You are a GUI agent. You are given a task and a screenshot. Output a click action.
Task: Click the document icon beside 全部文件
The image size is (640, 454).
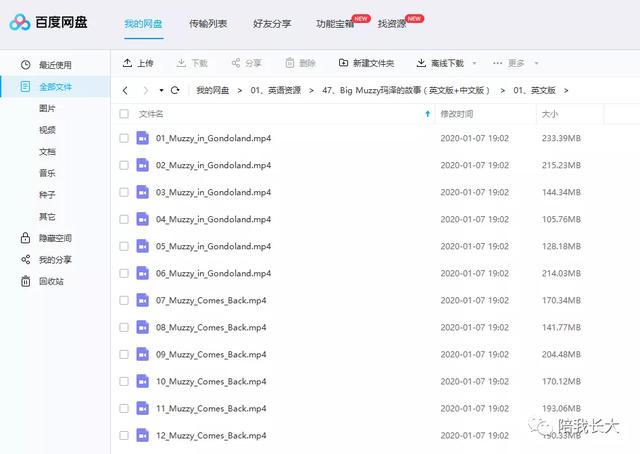tap(25, 86)
